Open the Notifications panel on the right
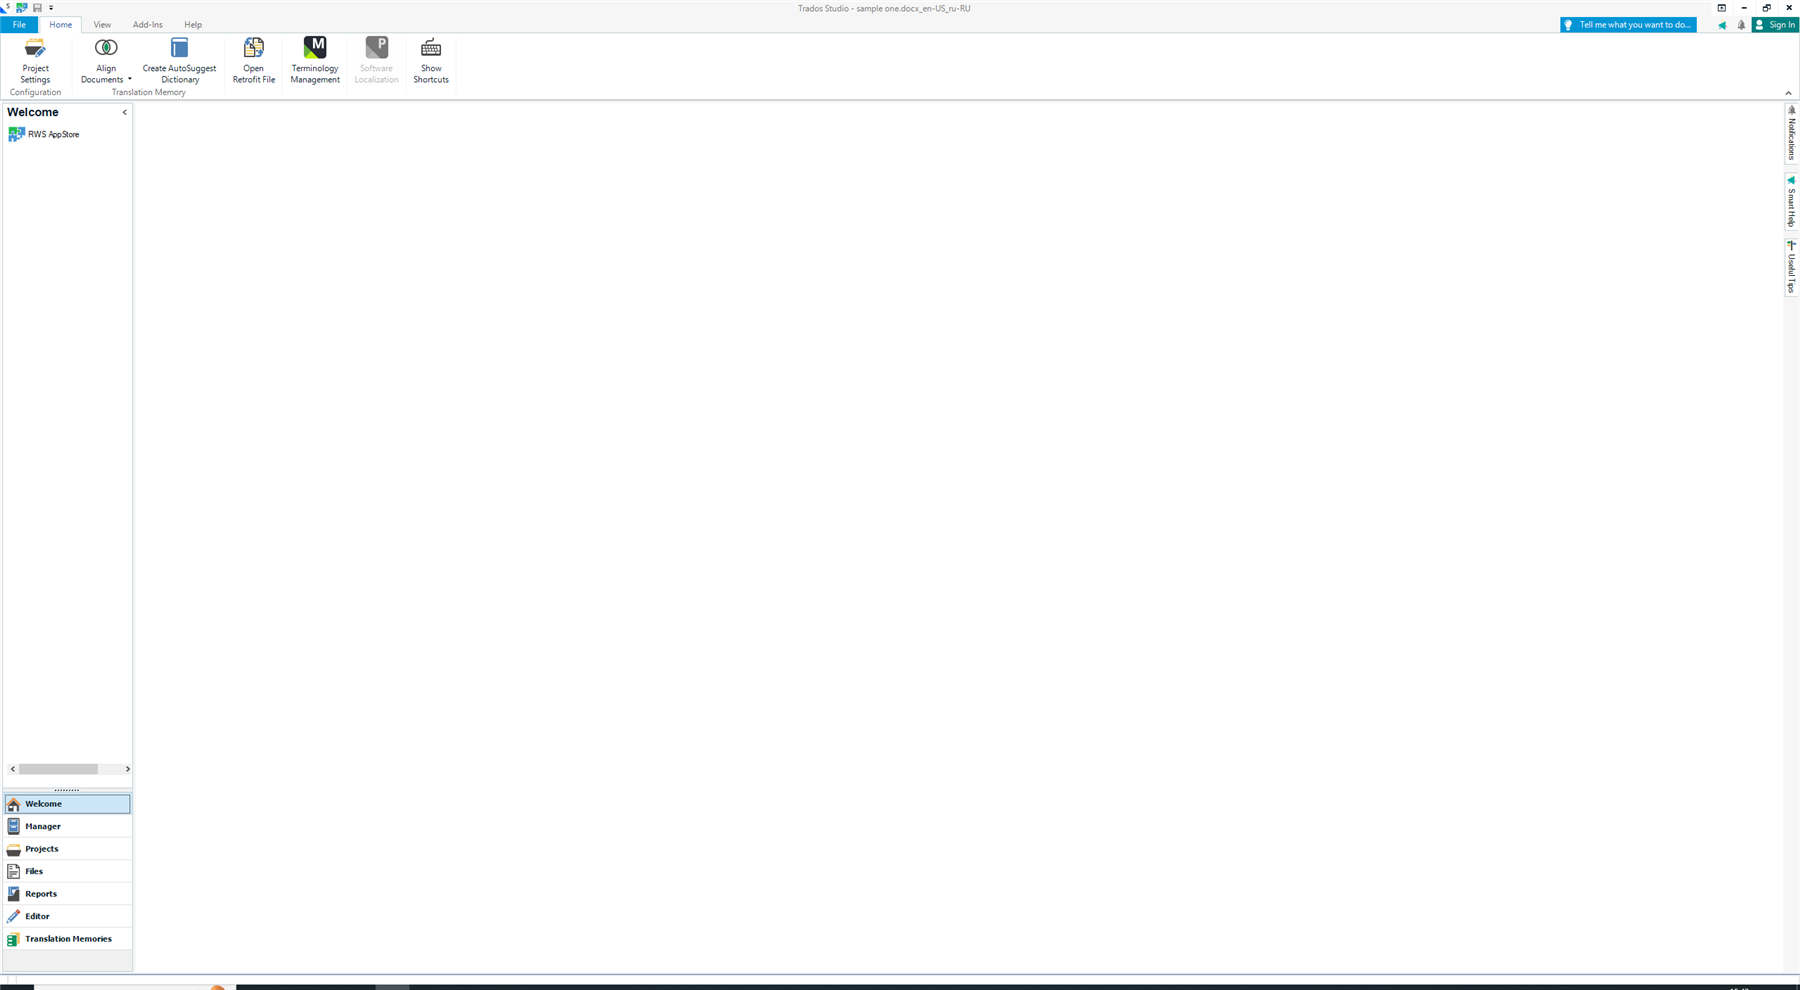1800x990 pixels. coord(1790,135)
